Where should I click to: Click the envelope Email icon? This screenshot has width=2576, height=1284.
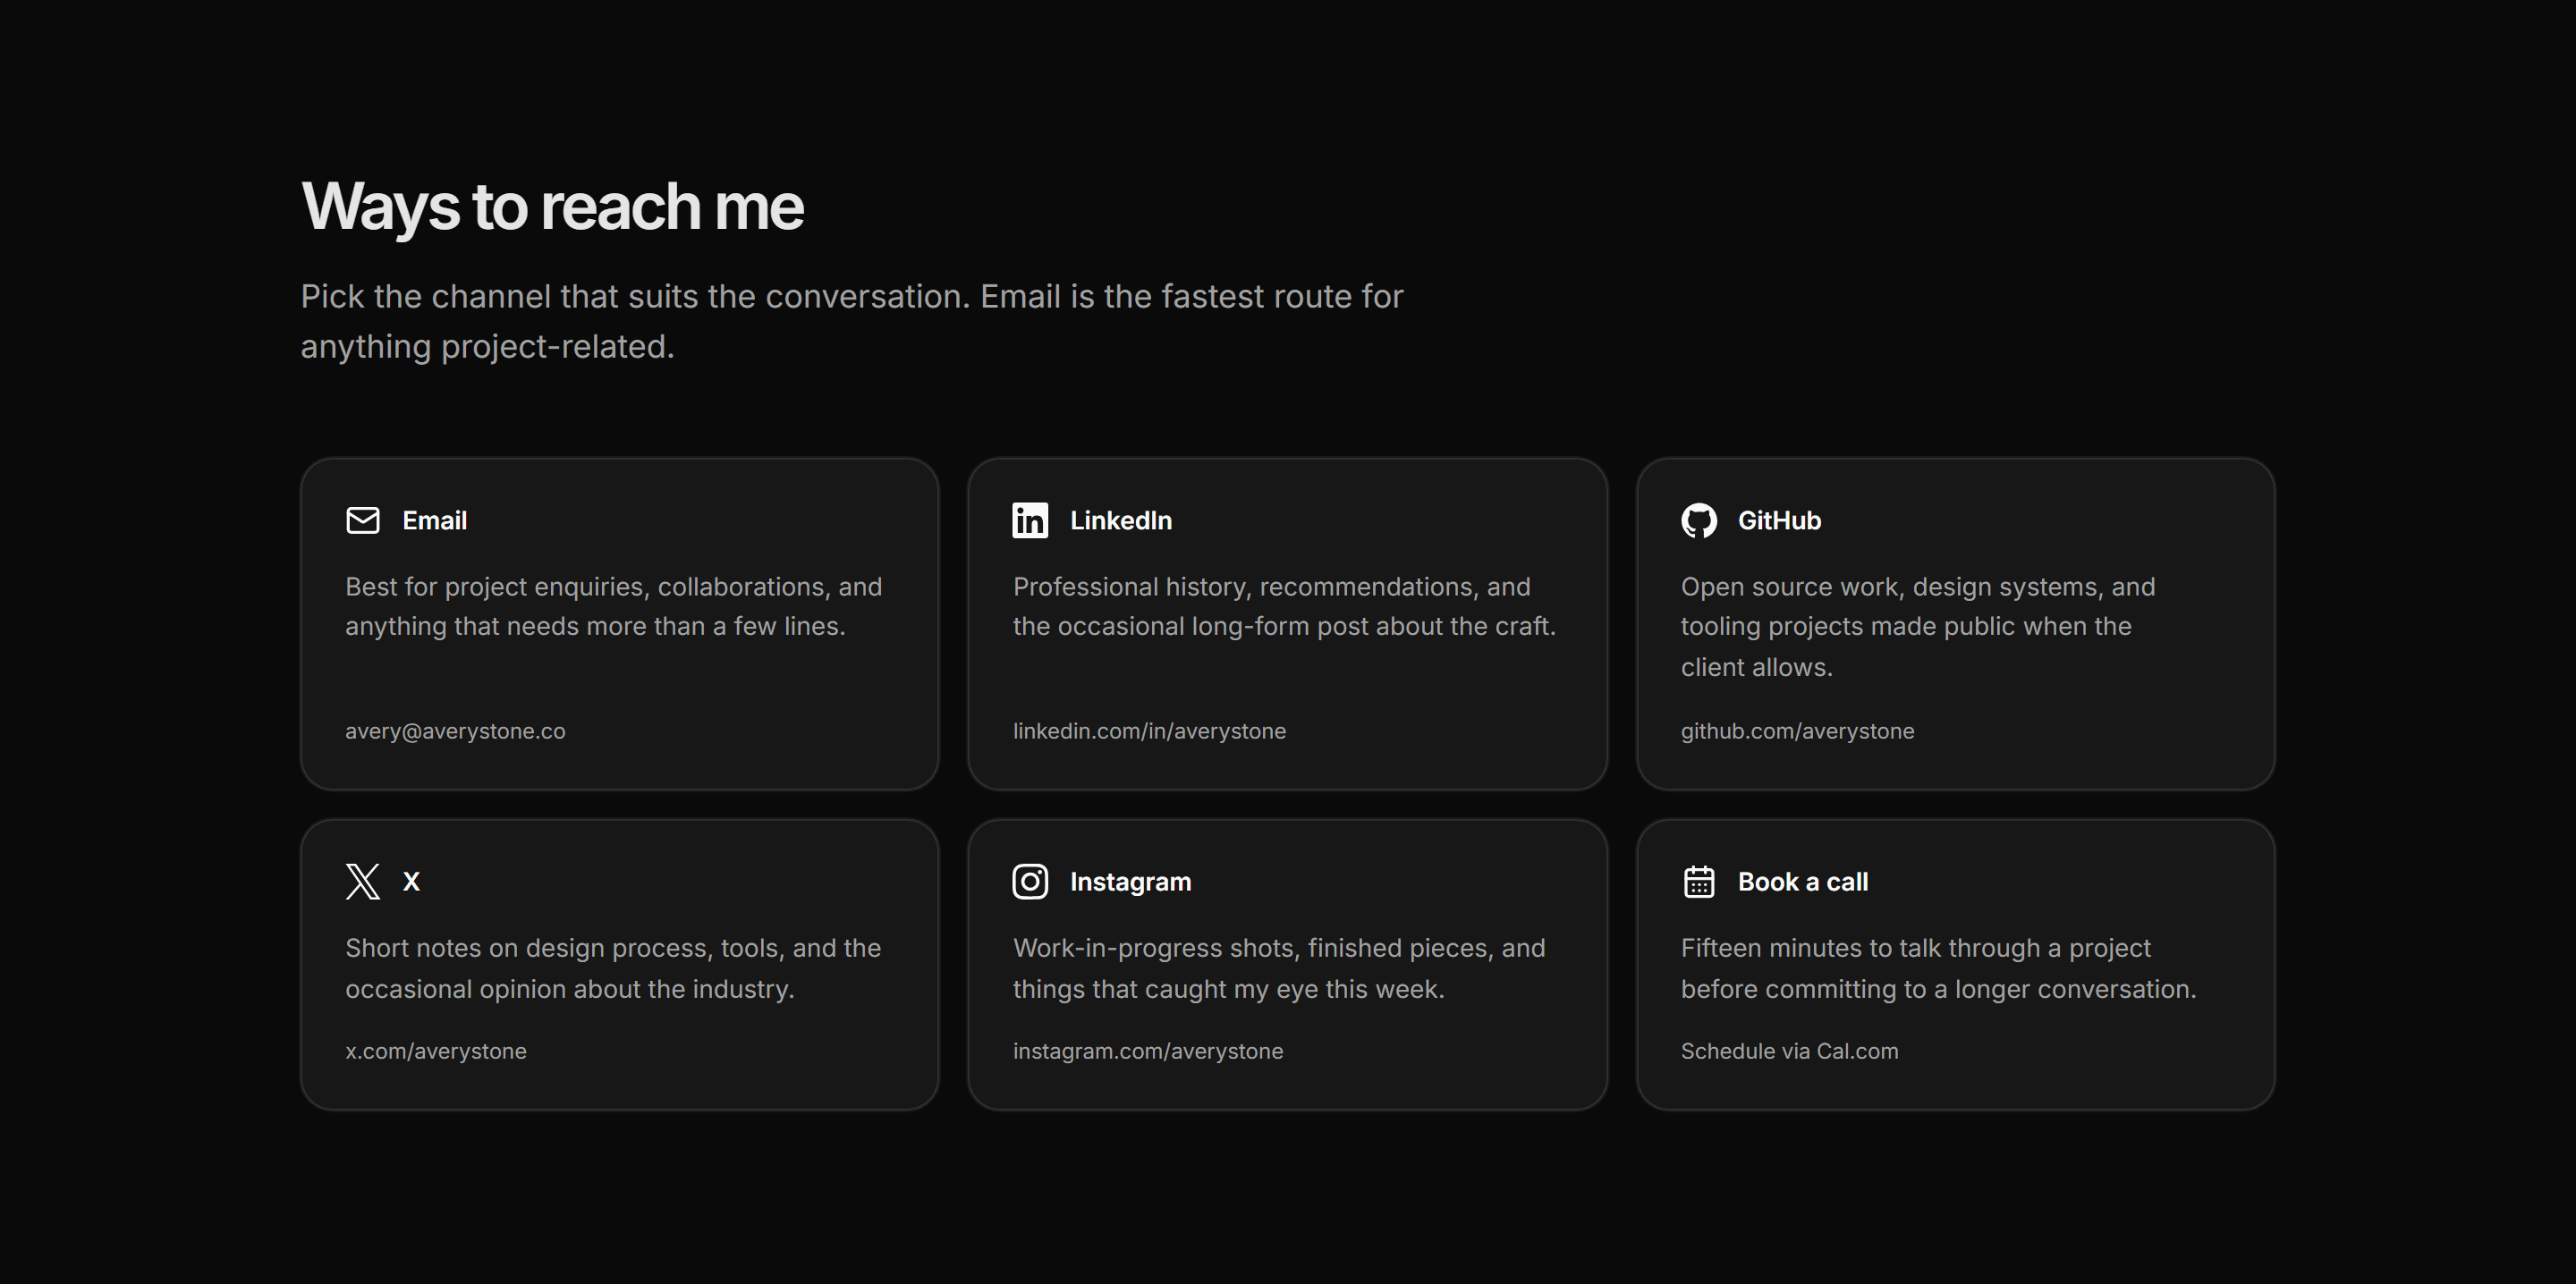click(x=363, y=521)
